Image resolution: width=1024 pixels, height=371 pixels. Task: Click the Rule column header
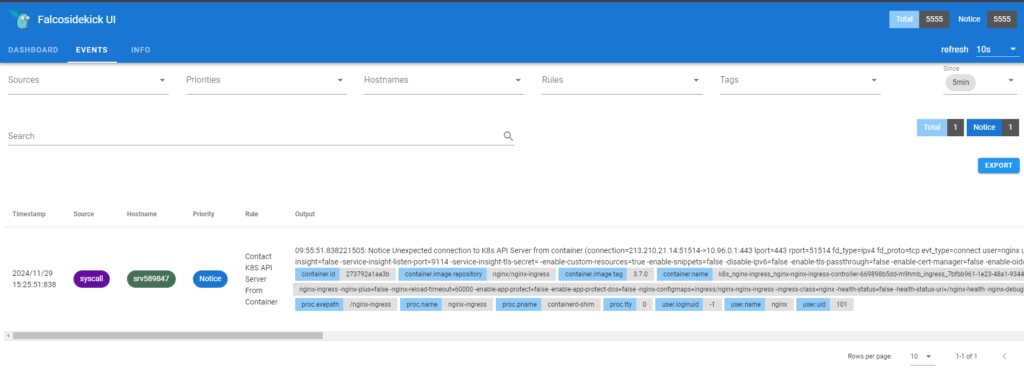(x=251, y=214)
